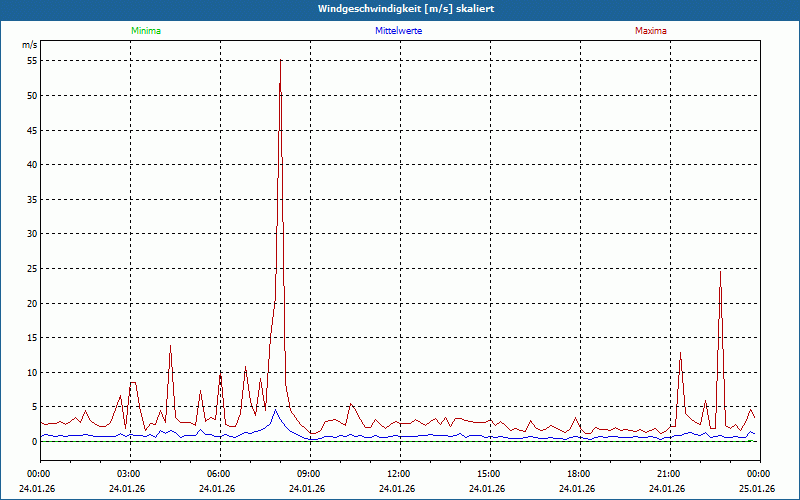Click the 21:00 time label on the x-axis

670,474
